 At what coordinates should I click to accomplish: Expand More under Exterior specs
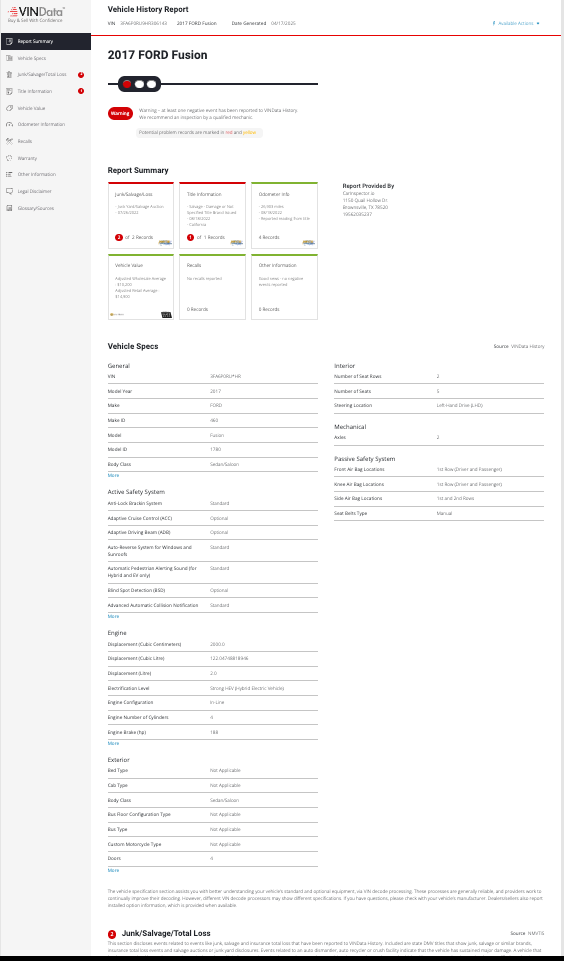pyautogui.click(x=113, y=870)
